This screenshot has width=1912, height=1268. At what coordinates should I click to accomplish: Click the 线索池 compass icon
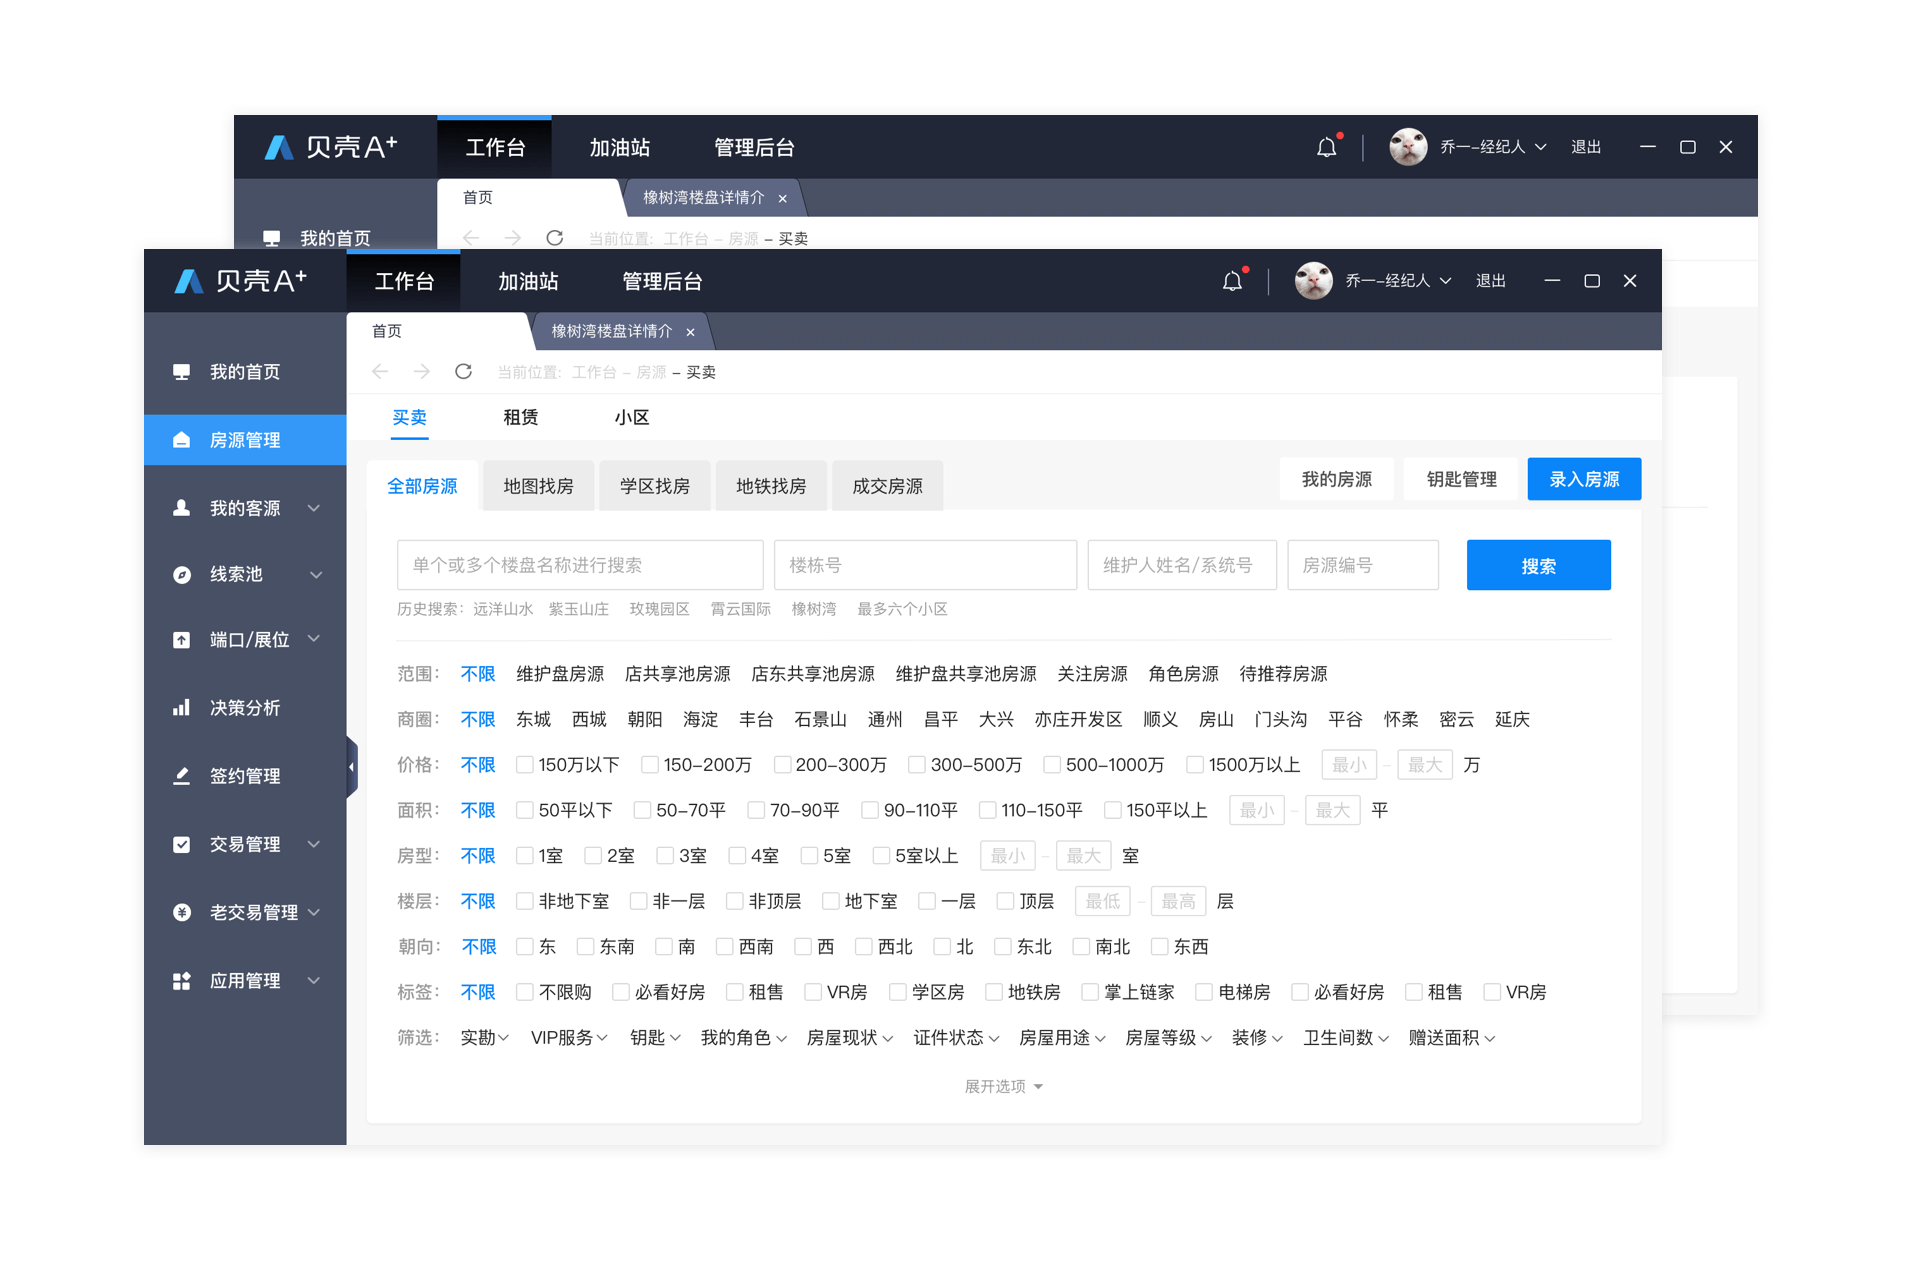181,575
